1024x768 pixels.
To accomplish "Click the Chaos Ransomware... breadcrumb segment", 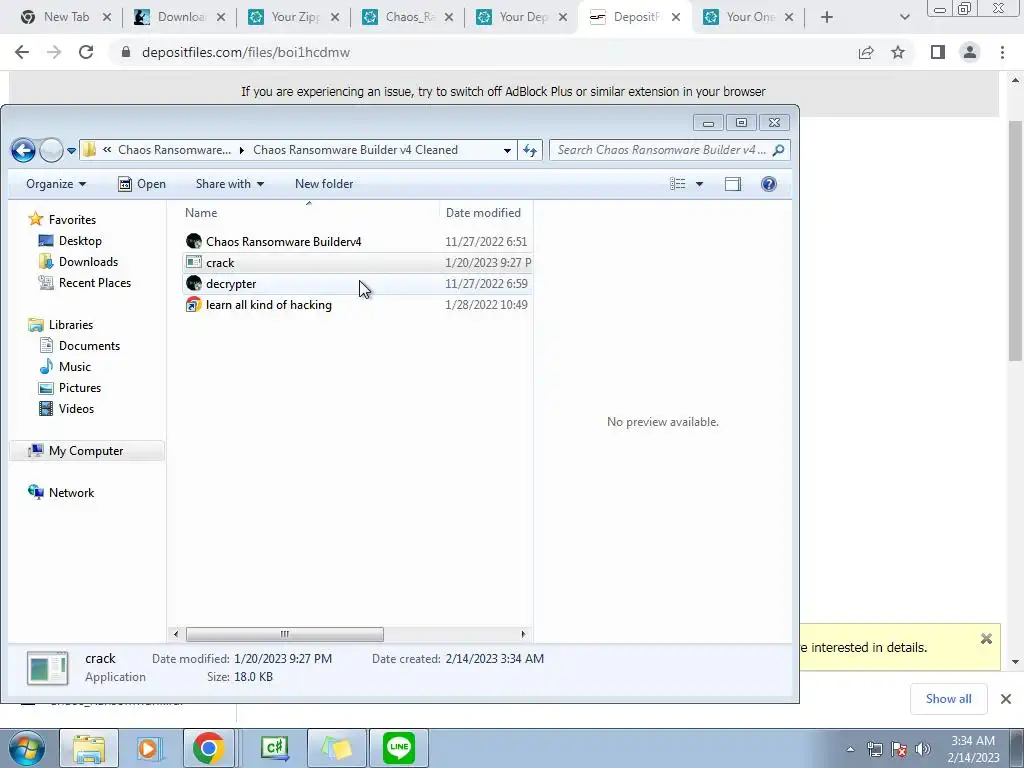I will pos(174,150).
